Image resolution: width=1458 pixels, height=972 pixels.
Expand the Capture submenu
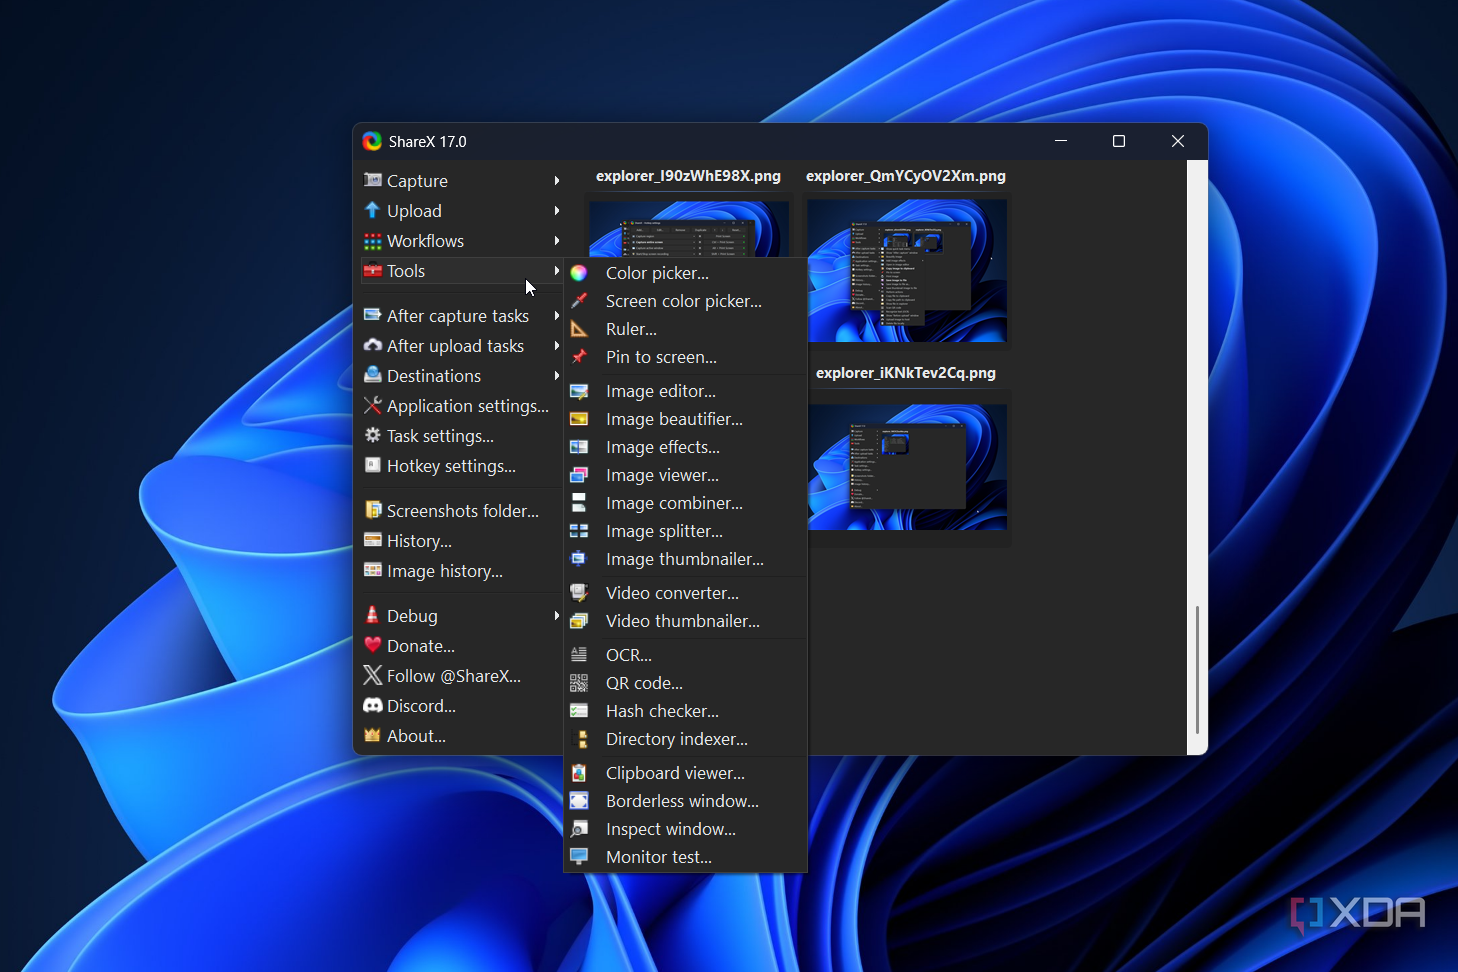click(416, 181)
